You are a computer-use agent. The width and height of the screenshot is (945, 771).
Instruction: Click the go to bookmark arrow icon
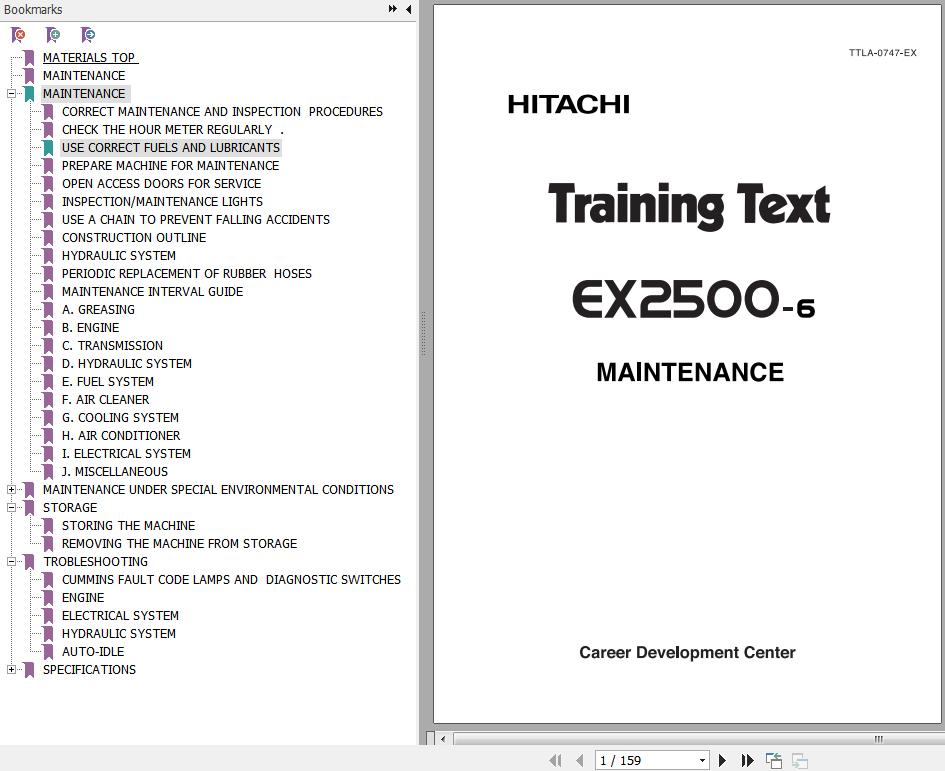(88, 35)
